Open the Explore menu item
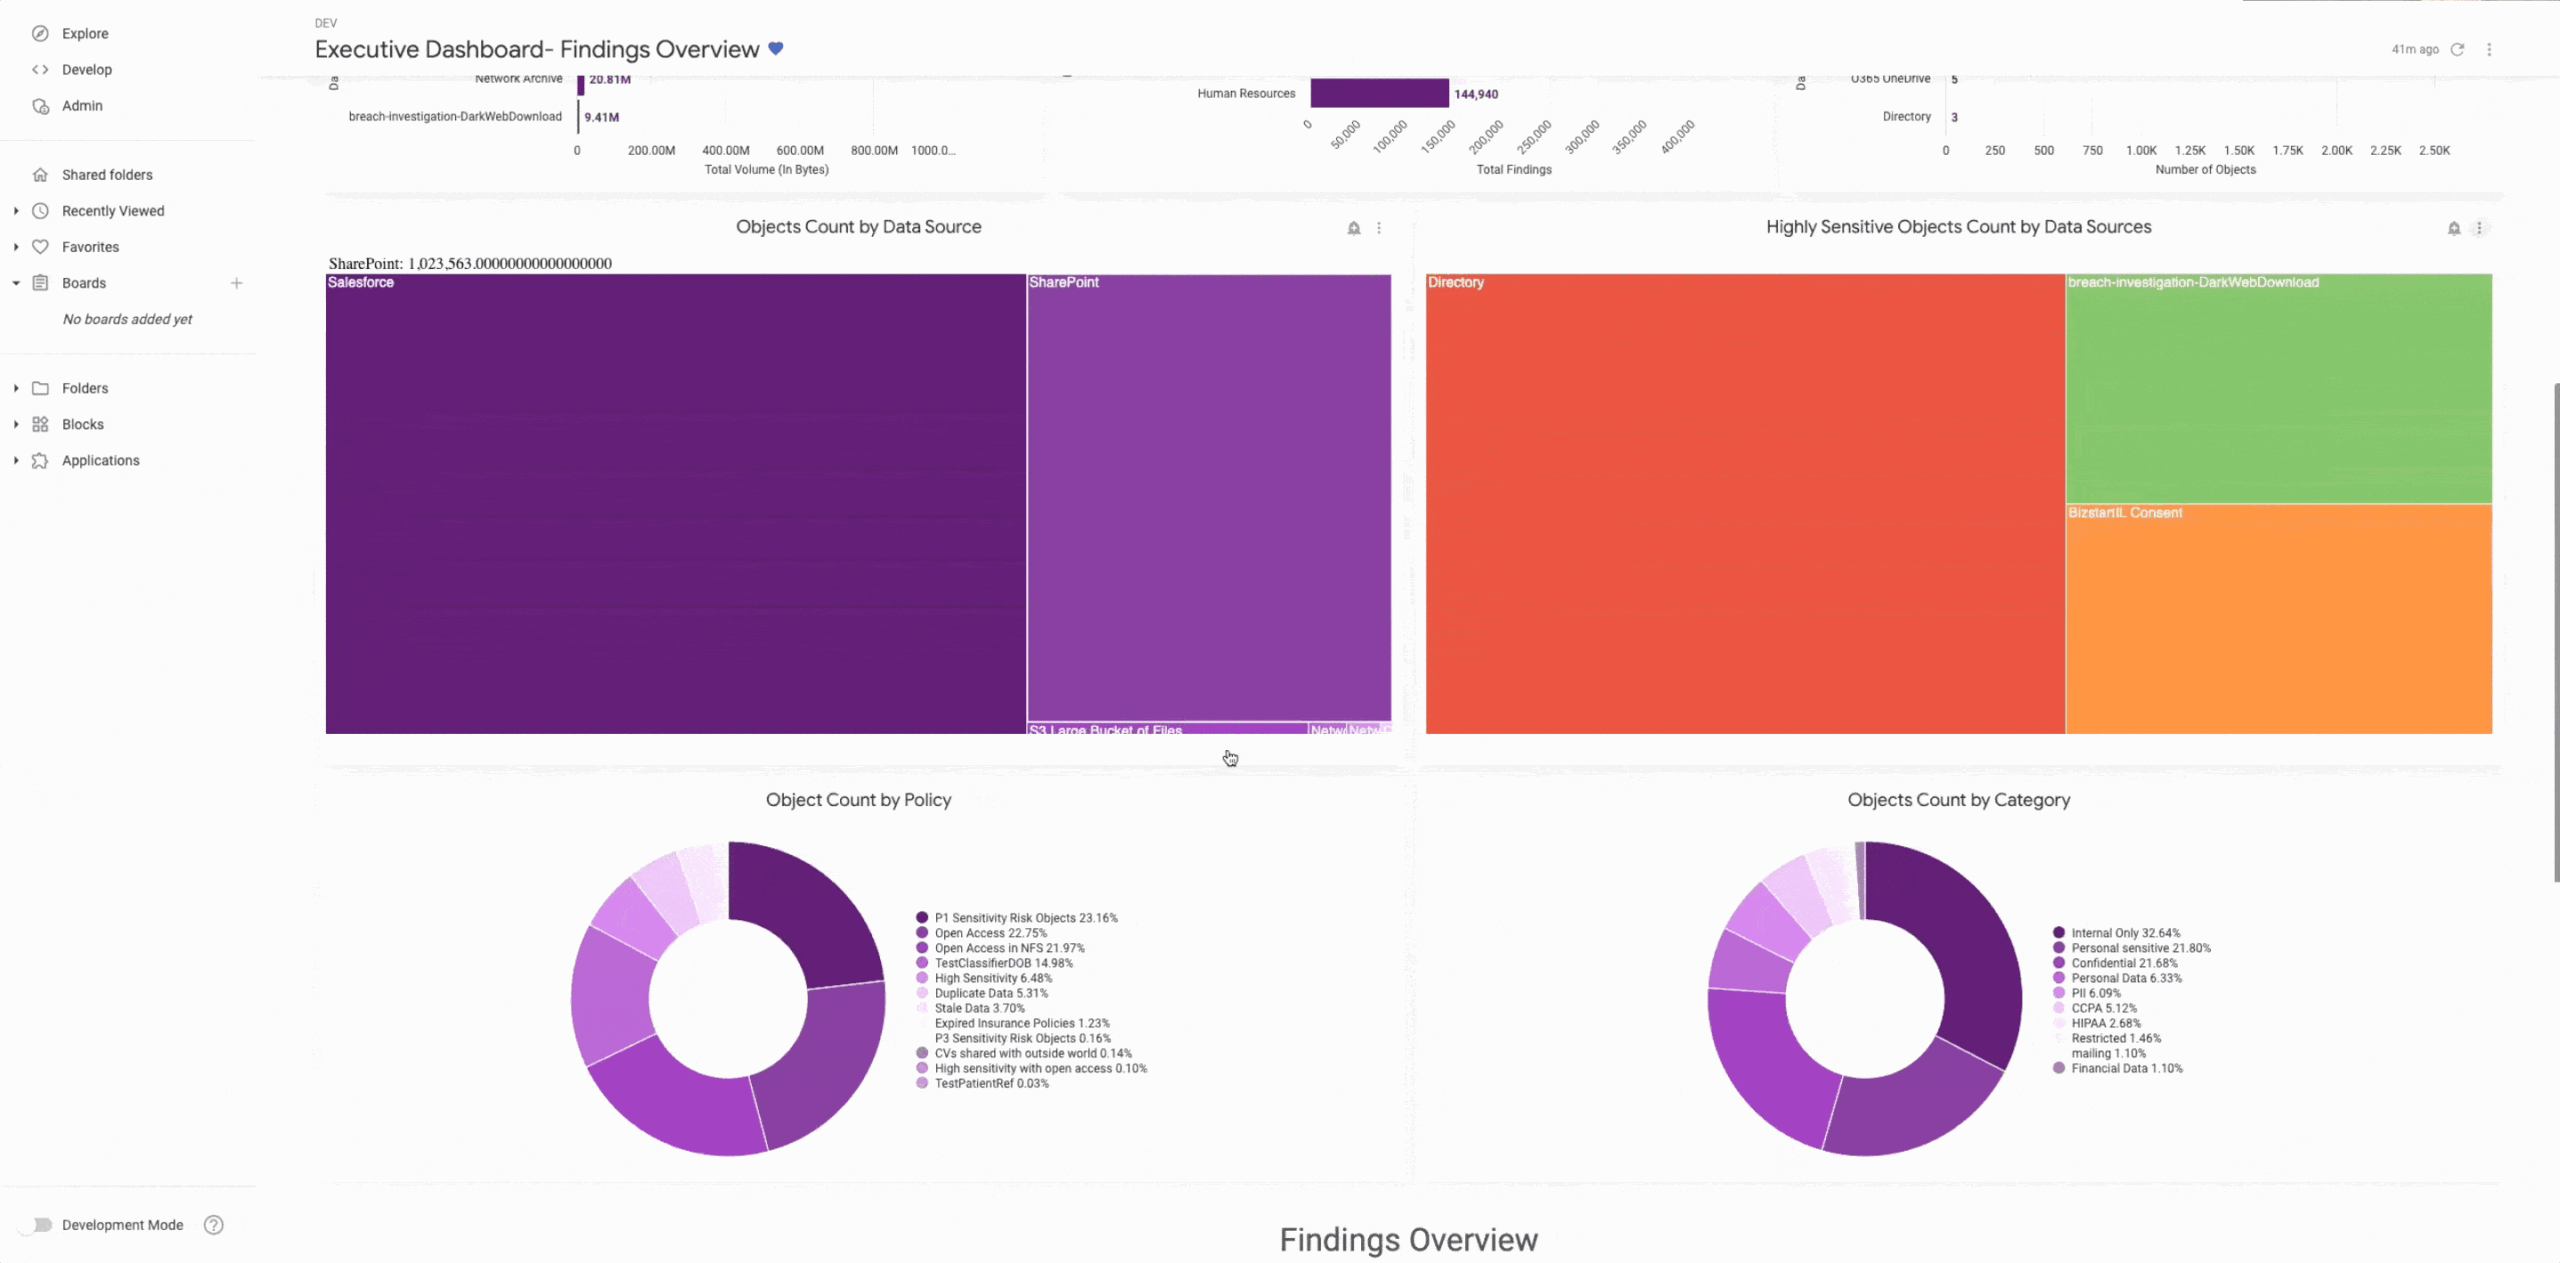The width and height of the screenshot is (2560, 1263). click(x=85, y=33)
